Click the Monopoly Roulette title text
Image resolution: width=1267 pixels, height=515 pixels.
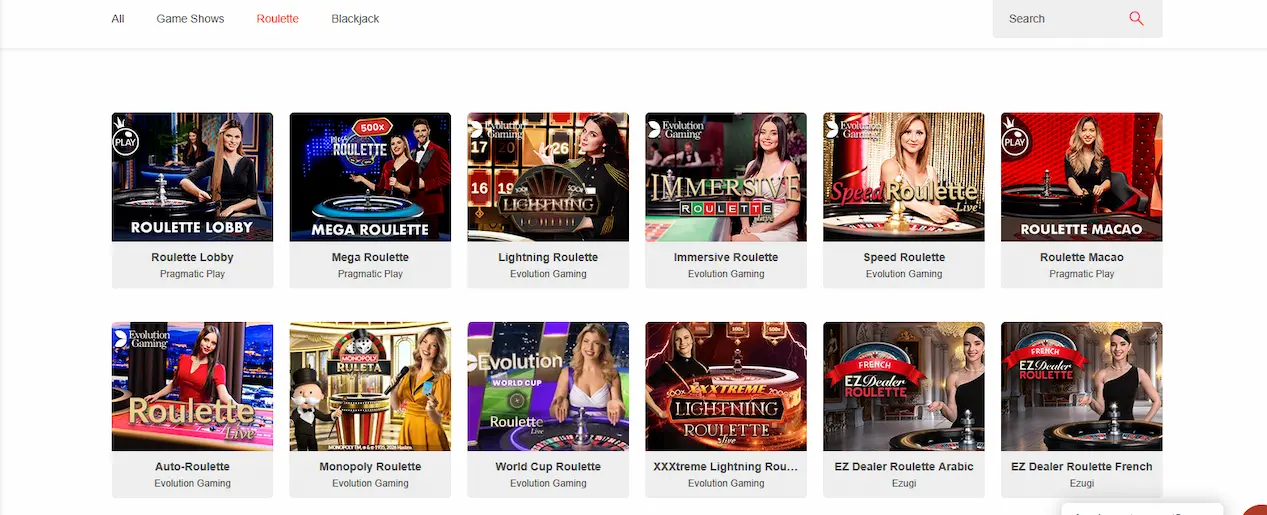pos(370,467)
